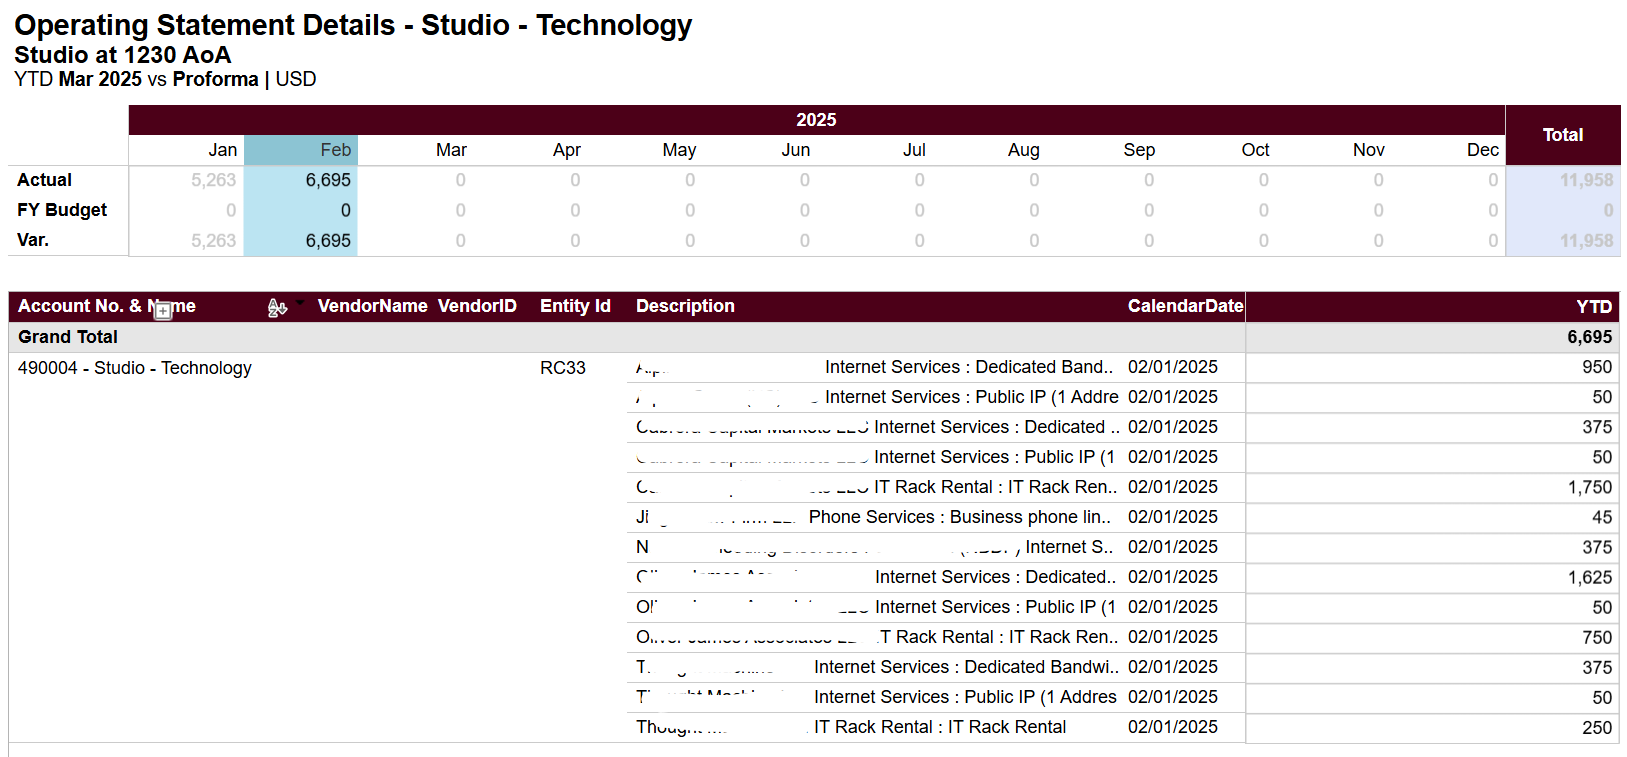1627x757 pixels.
Task: Click the CalendarDate column header
Action: (1185, 306)
